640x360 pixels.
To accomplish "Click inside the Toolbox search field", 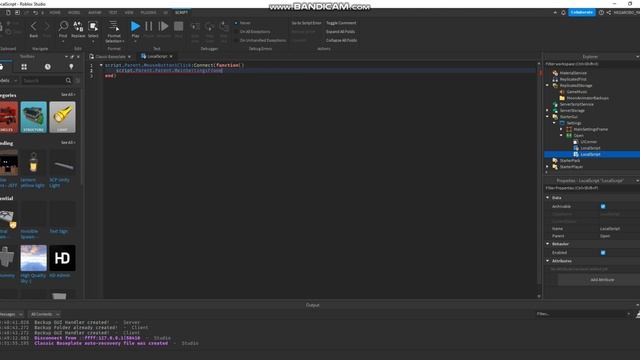I will point(43,81).
